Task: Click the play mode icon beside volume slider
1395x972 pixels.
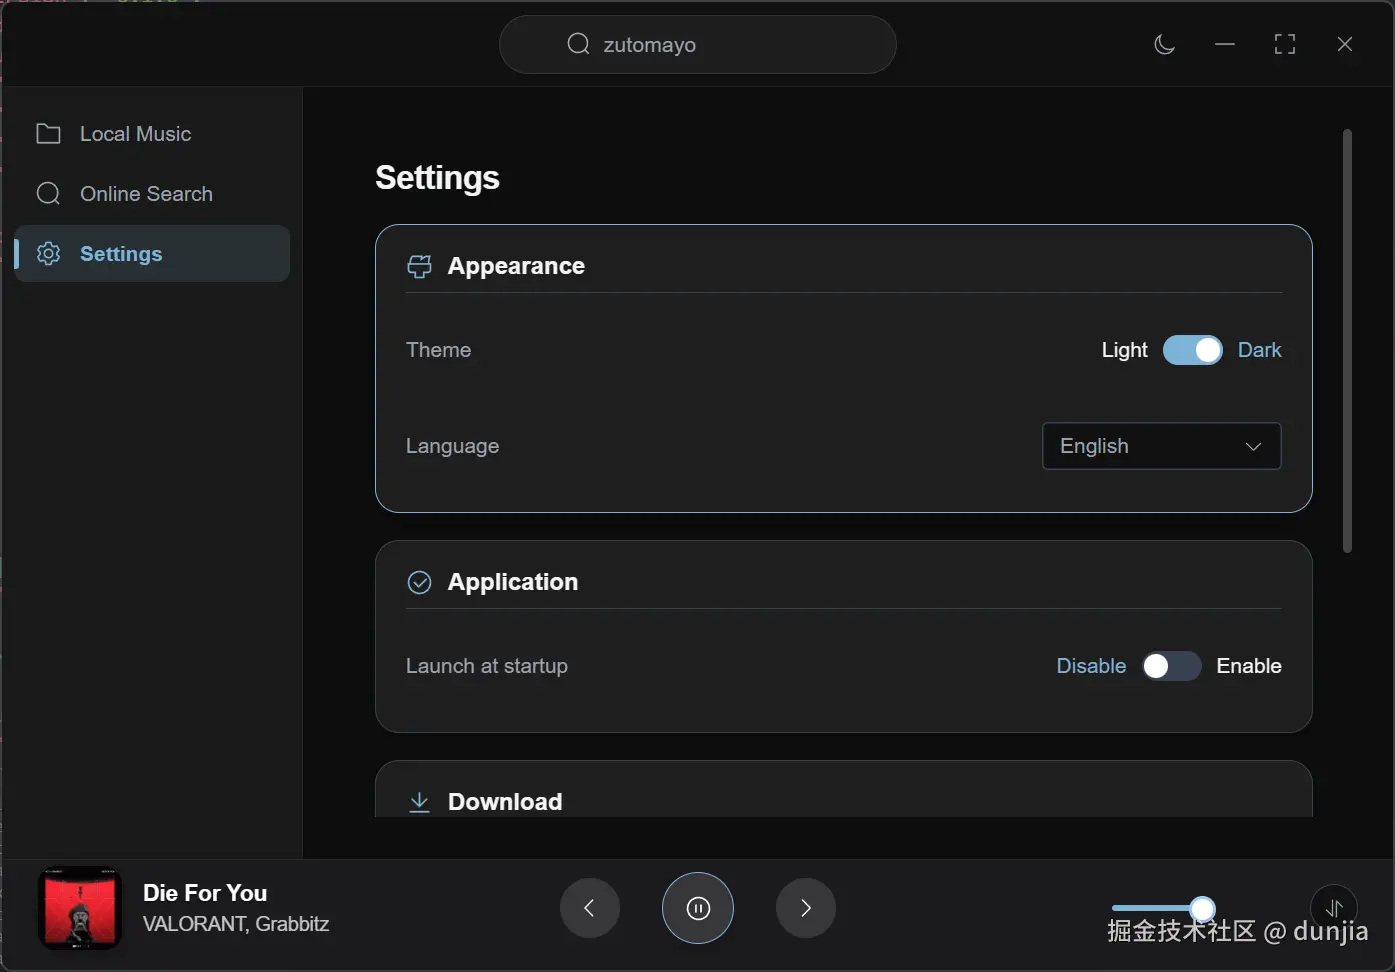Action: (1334, 907)
